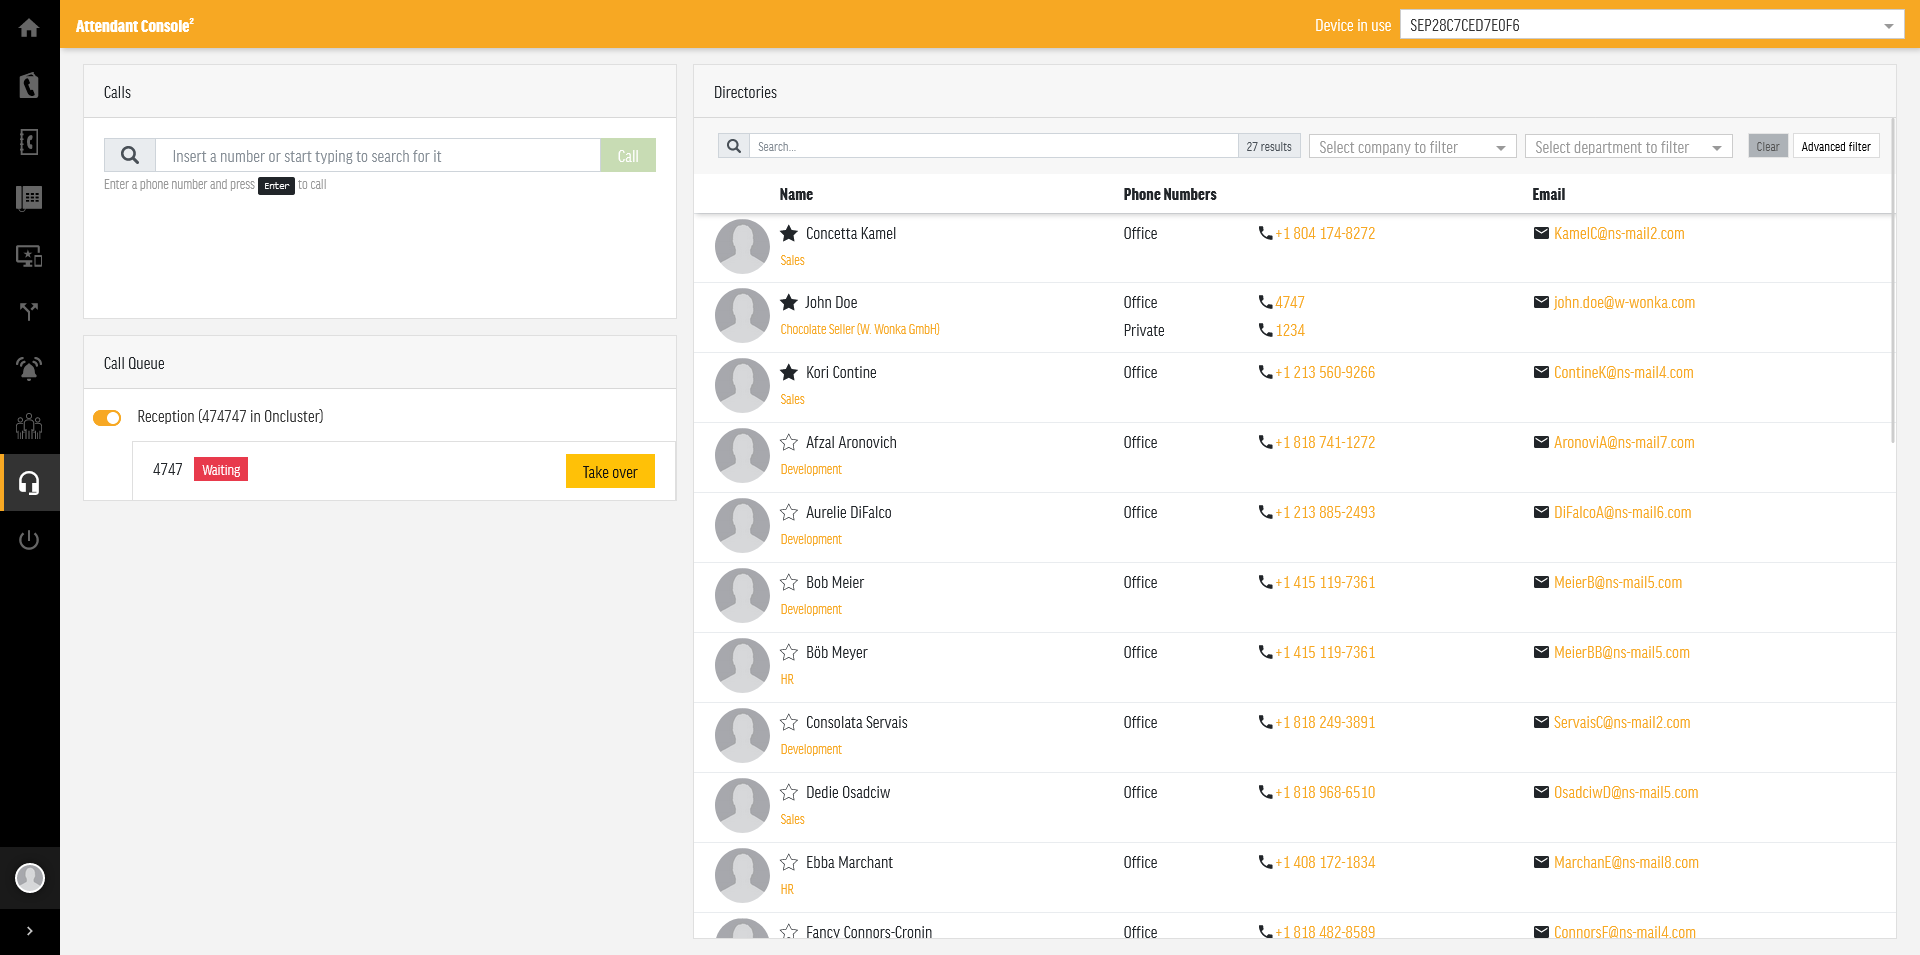Sort directory by Name column header
Screen dimensions: 1920x955
tap(796, 194)
